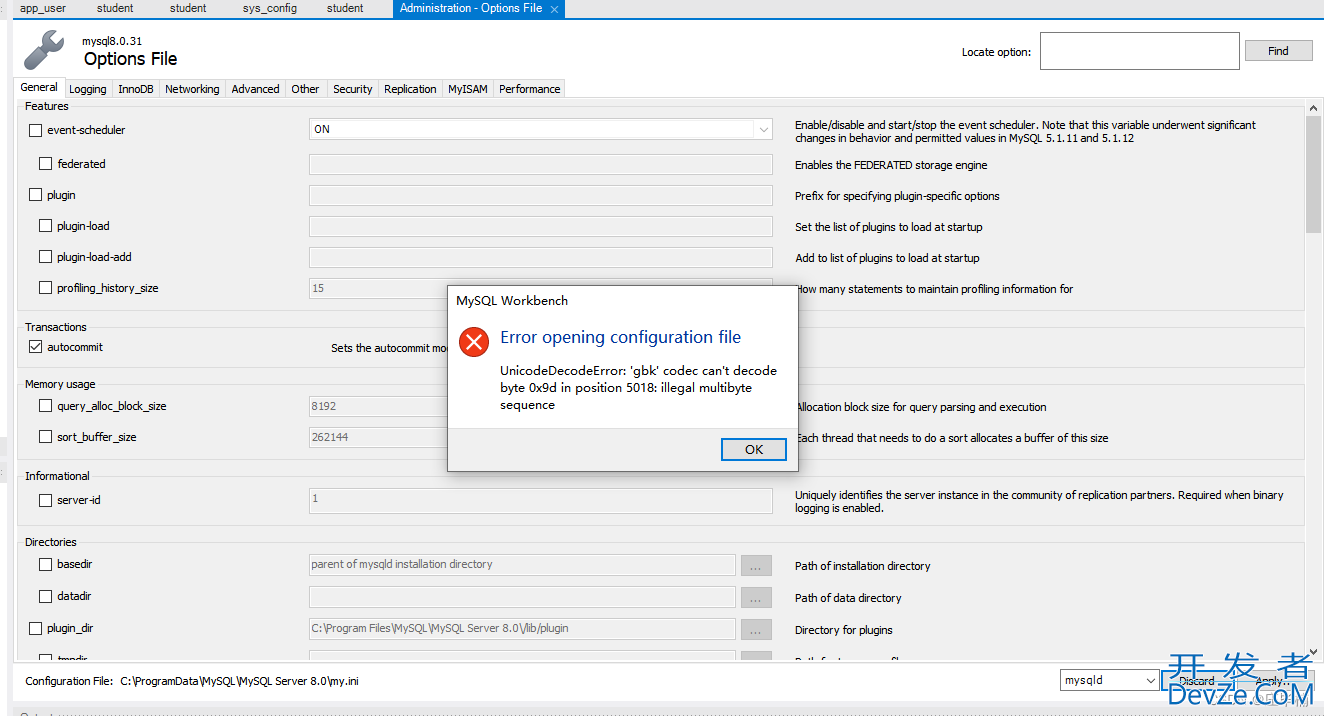Viewport: 1324px width, 716px height.
Task: Click OK in the error dialog
Action: 754,449
